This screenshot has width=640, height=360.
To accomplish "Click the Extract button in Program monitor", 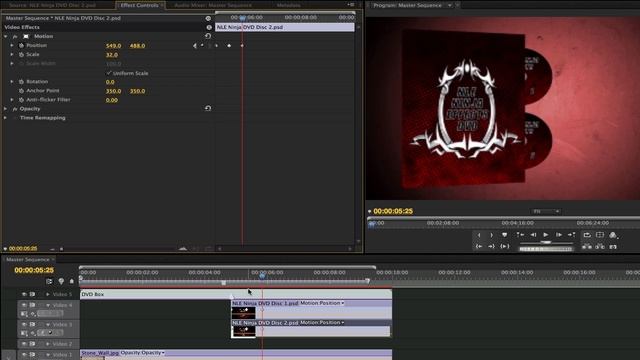I will tap(600, 247).
